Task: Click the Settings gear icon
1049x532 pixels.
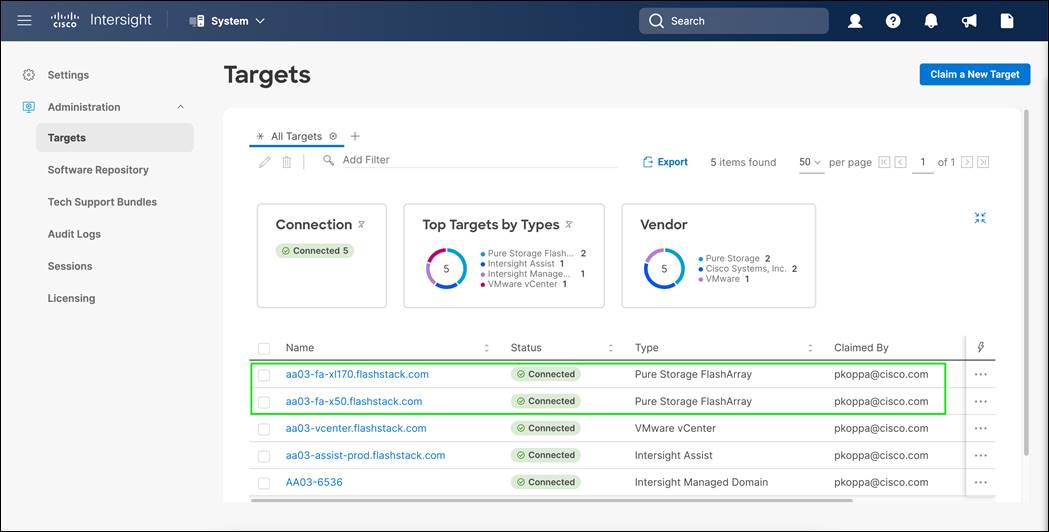Action: tap(29, 75)
